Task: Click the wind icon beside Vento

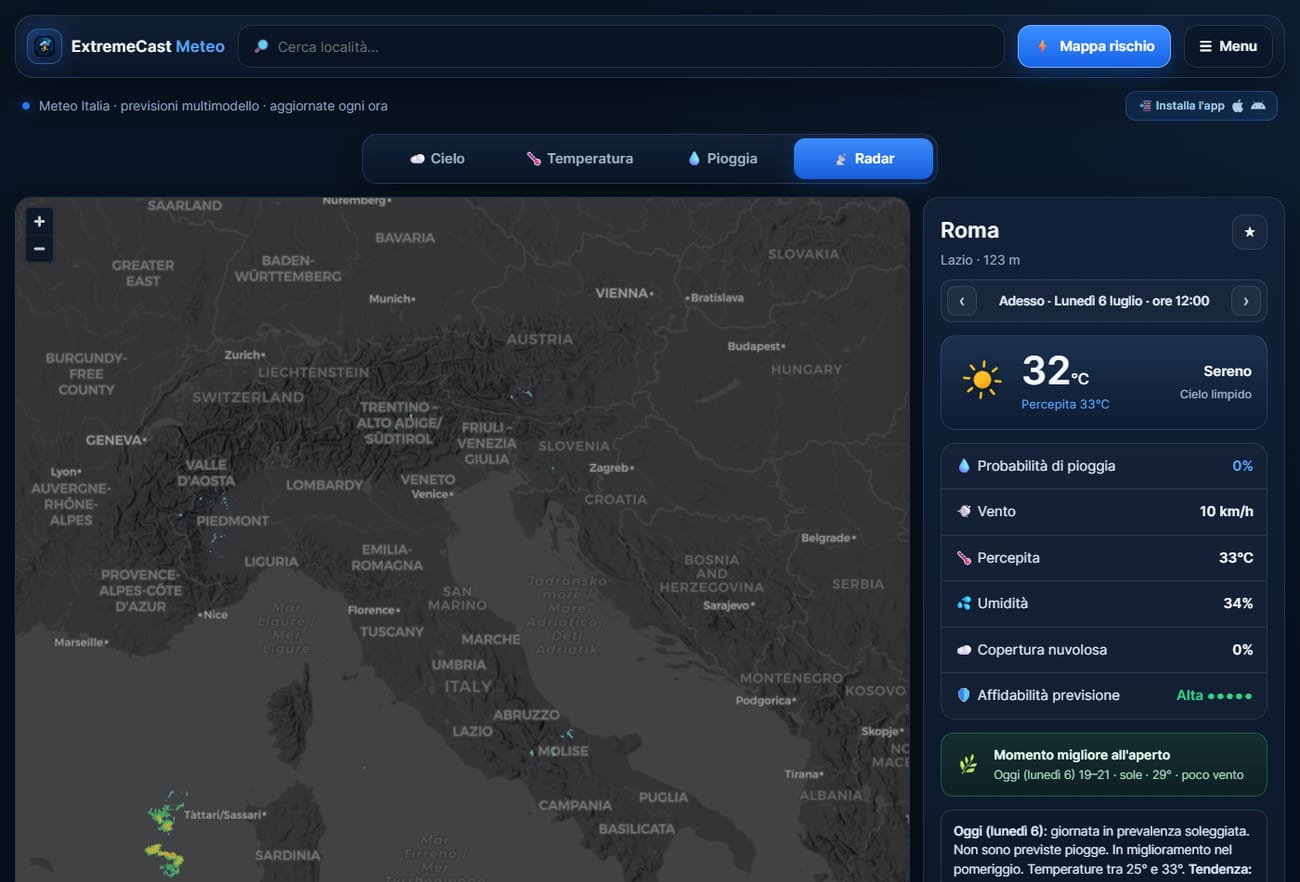Action: 964,511
